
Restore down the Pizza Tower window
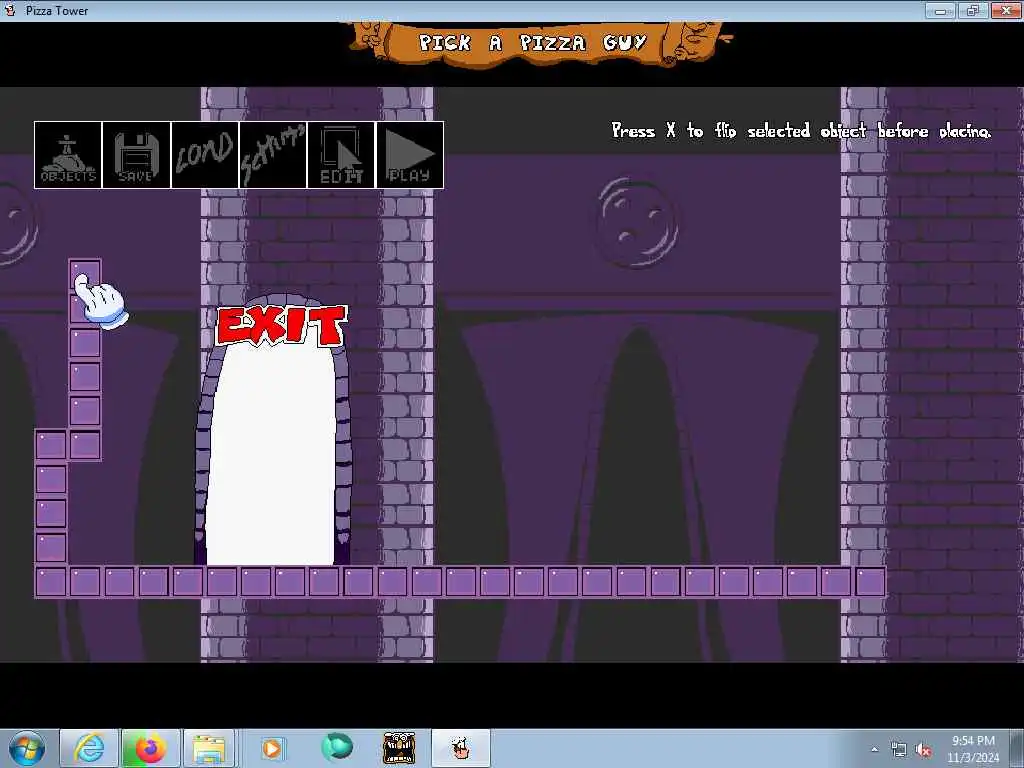(973, 10)
